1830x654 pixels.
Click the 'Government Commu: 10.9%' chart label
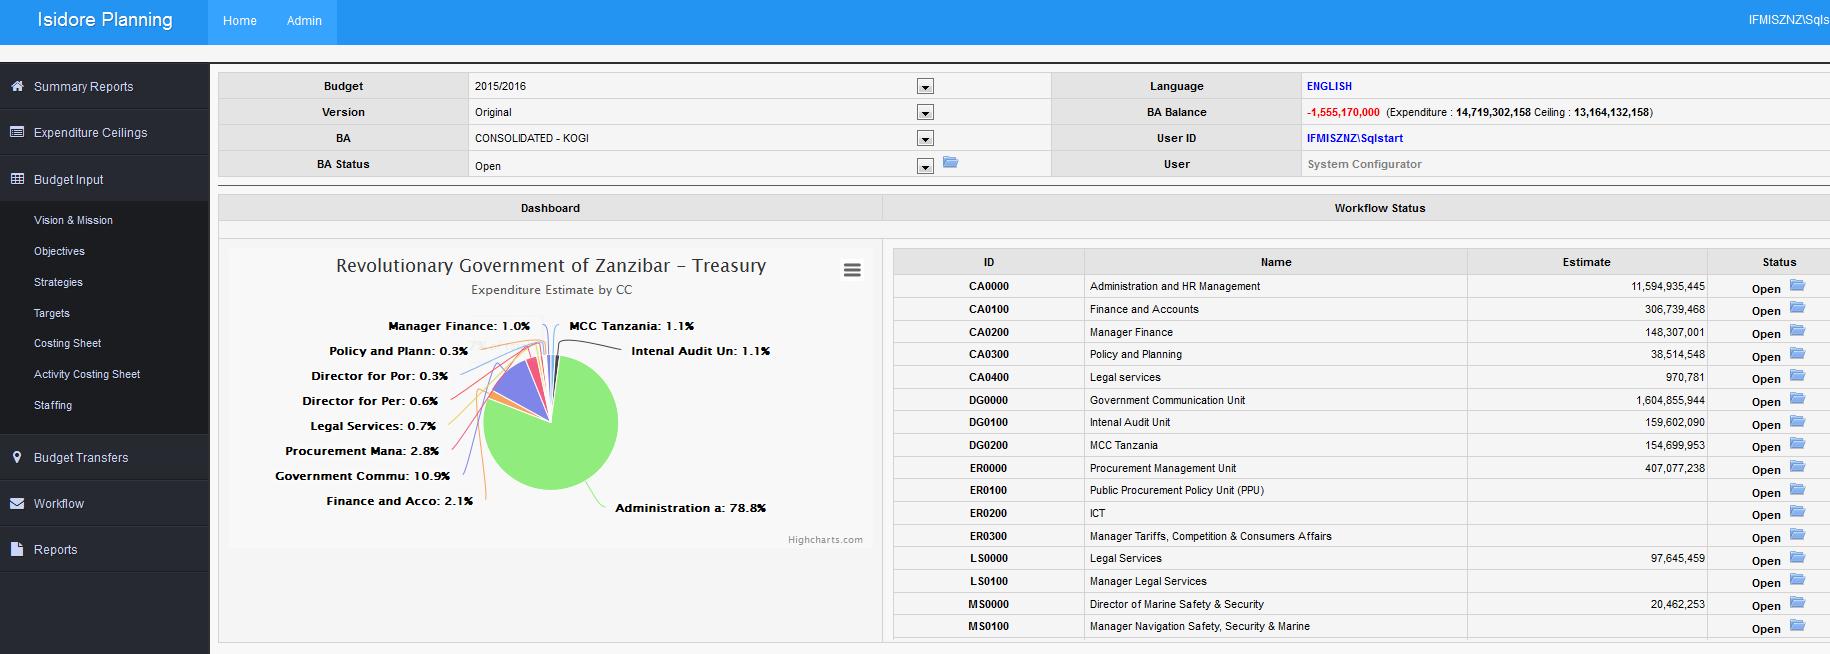tap(362, 476)
